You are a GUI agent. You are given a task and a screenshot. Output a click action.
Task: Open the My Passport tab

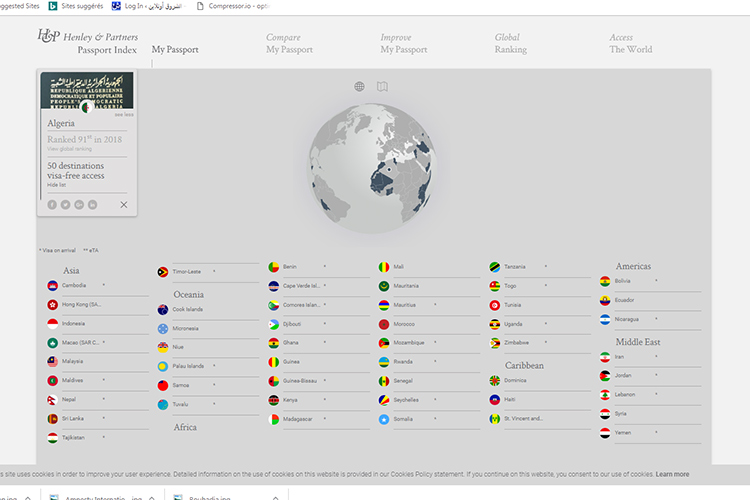point(175,49)
